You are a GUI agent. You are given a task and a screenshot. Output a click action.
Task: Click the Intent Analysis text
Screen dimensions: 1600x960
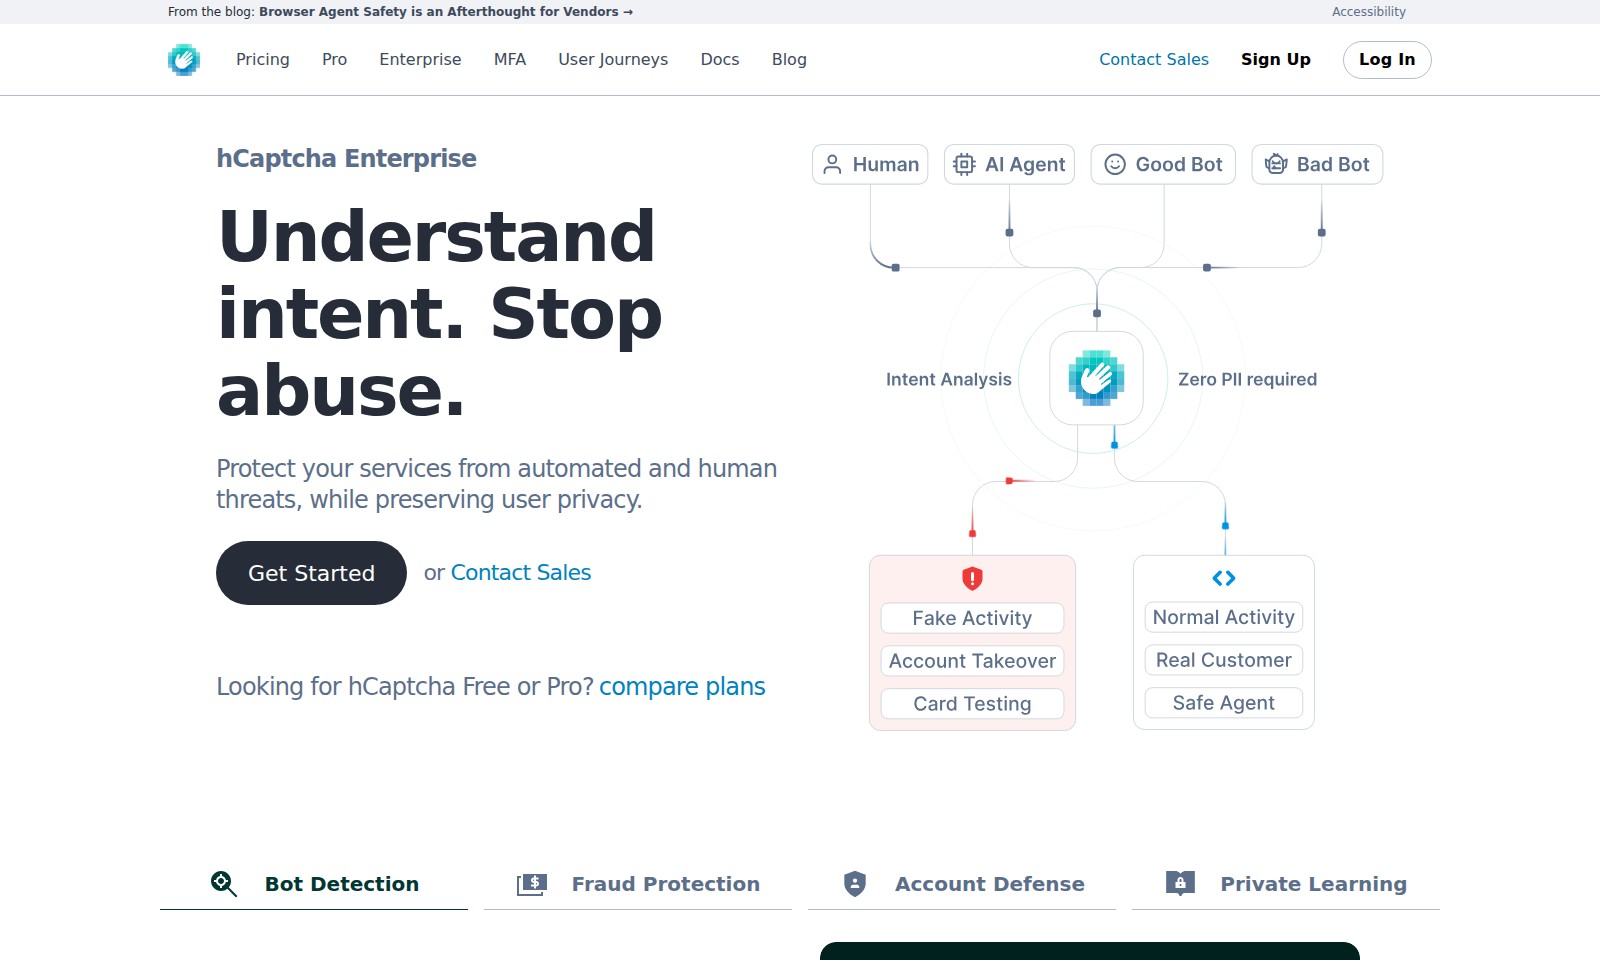tap(949, 379)
